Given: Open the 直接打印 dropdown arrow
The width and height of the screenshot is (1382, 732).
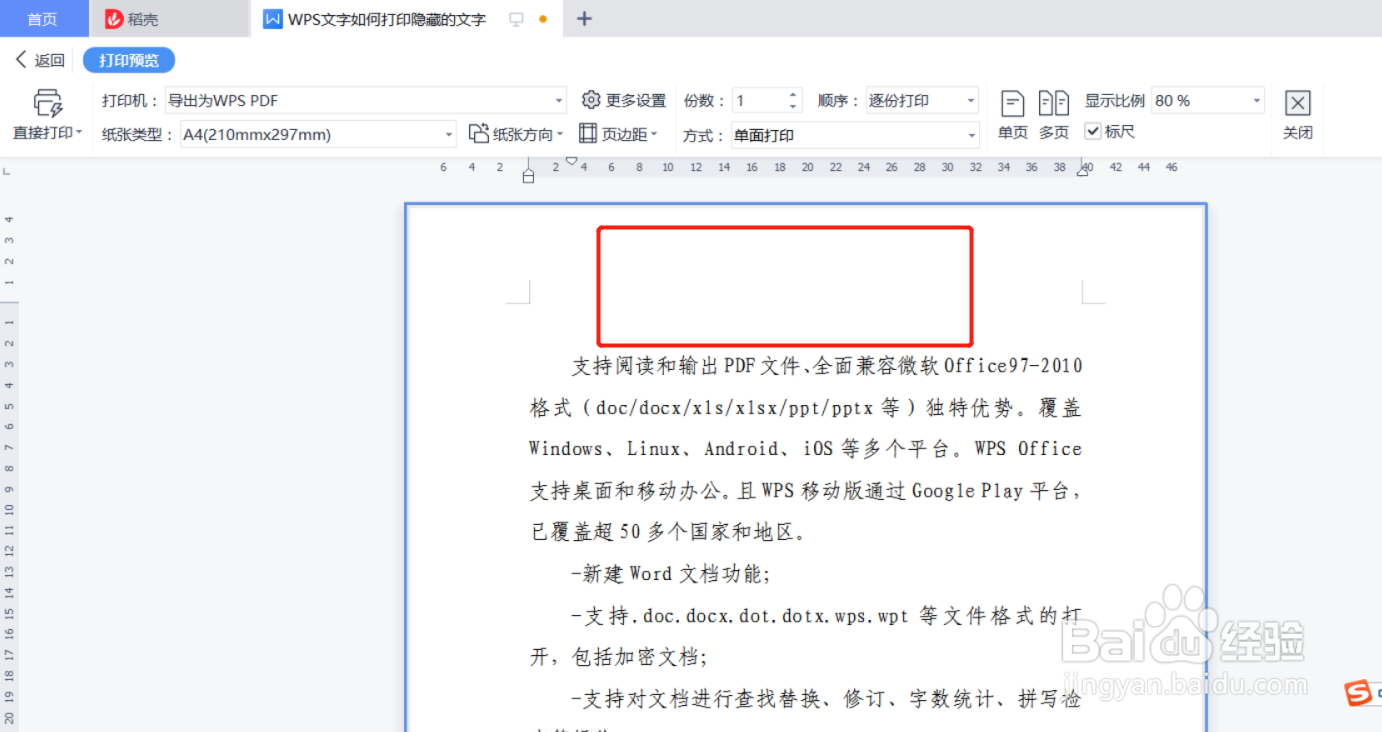Looking at the screenshot, I should point(78,133).
